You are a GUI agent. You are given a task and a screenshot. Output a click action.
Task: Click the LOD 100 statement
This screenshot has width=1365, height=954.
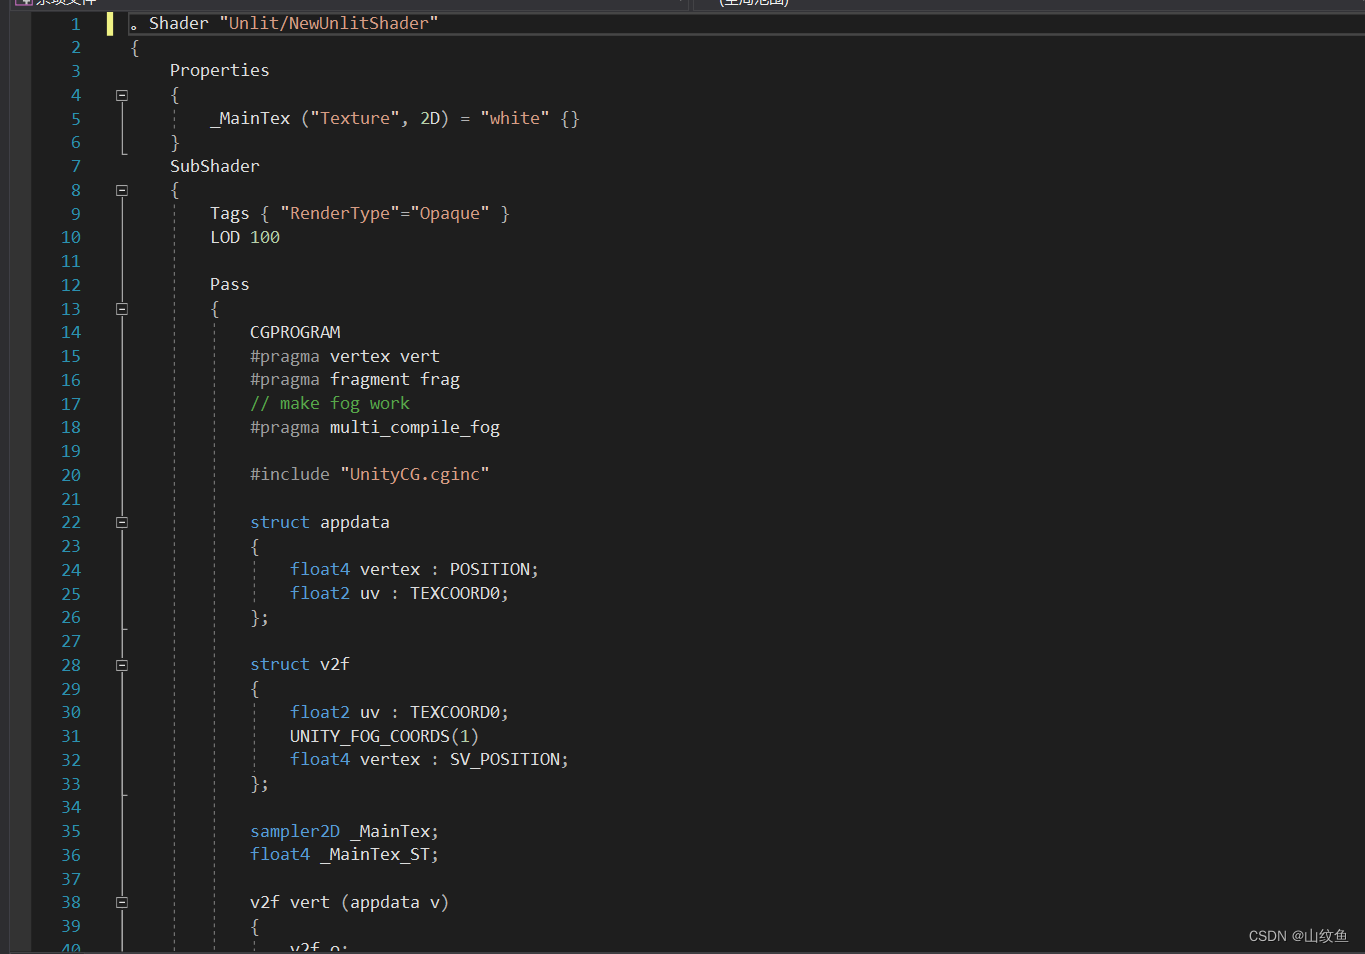pyautogui.click(x=245, y=237)
